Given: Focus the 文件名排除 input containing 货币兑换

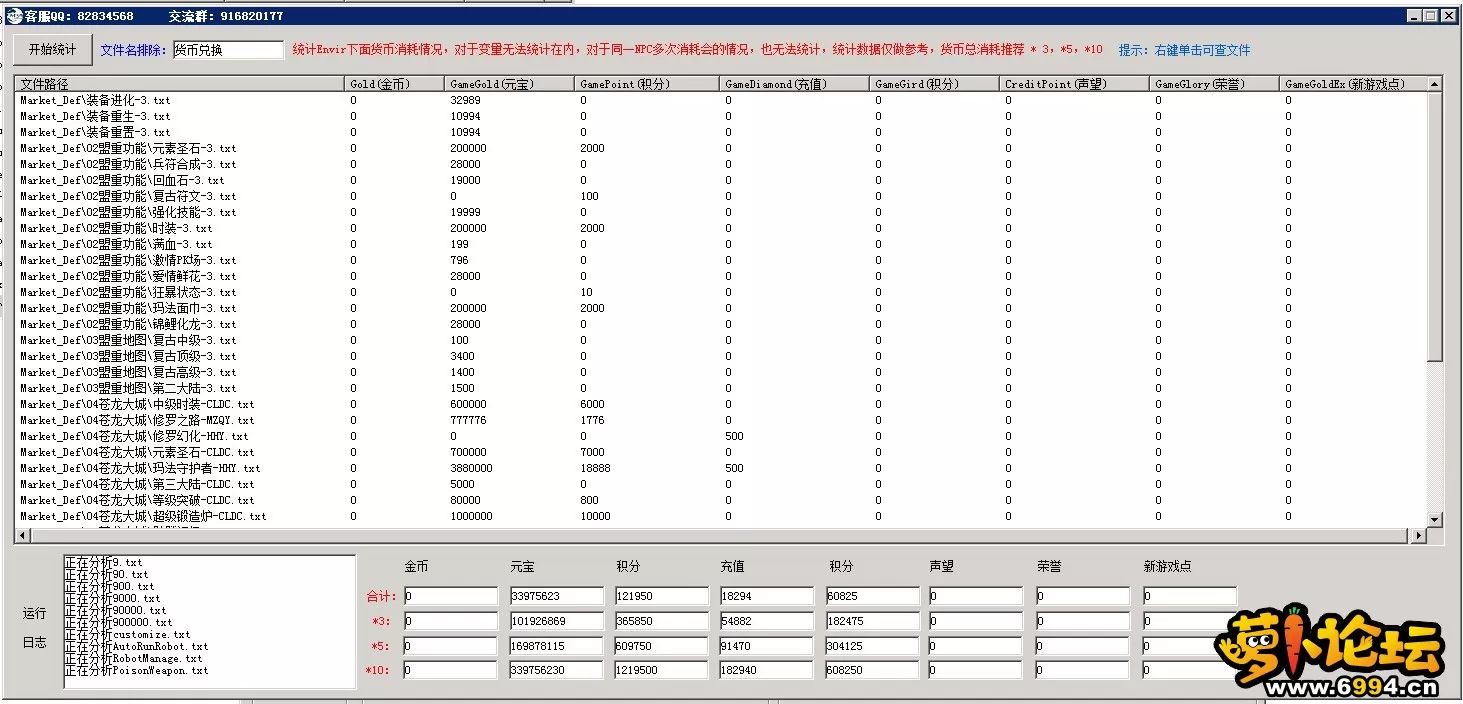Looking at the screenshot, I should coord(228,50).
